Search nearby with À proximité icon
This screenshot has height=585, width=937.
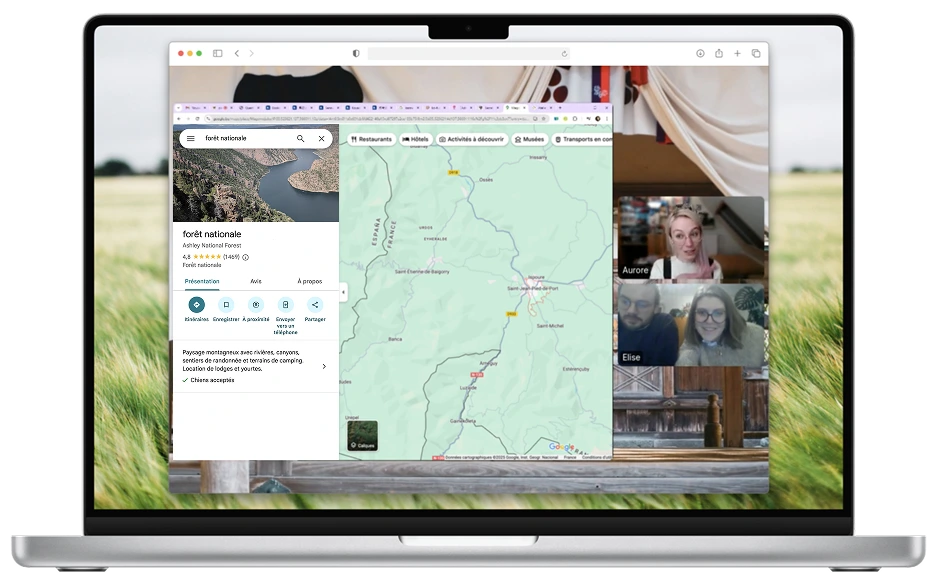[x=256, y=305]
